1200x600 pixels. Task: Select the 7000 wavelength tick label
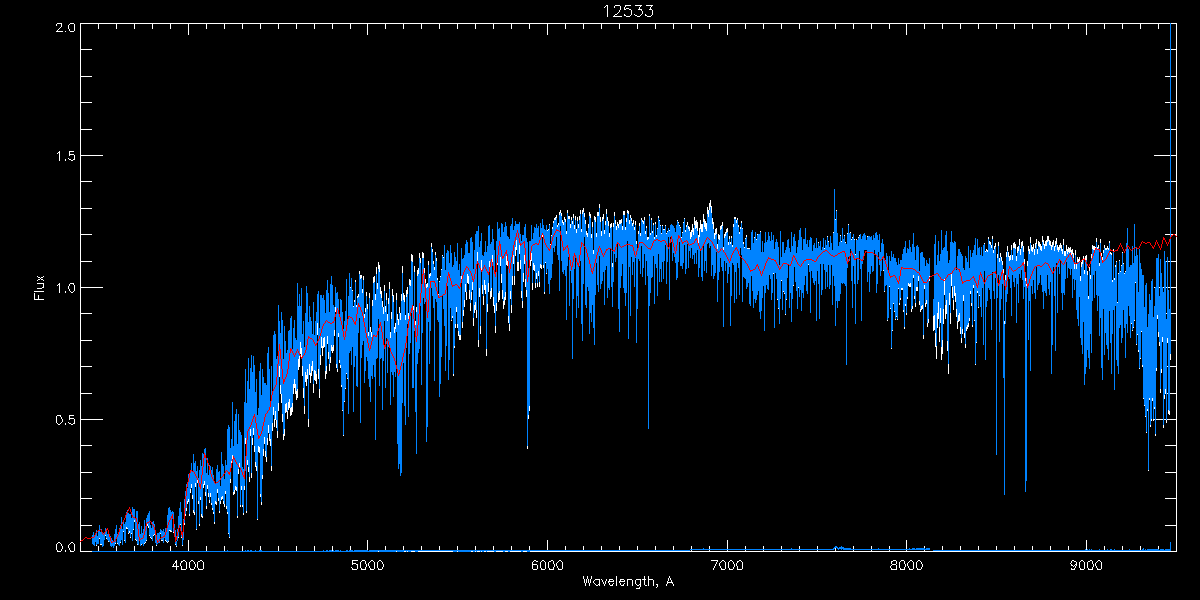pos(727,565)
